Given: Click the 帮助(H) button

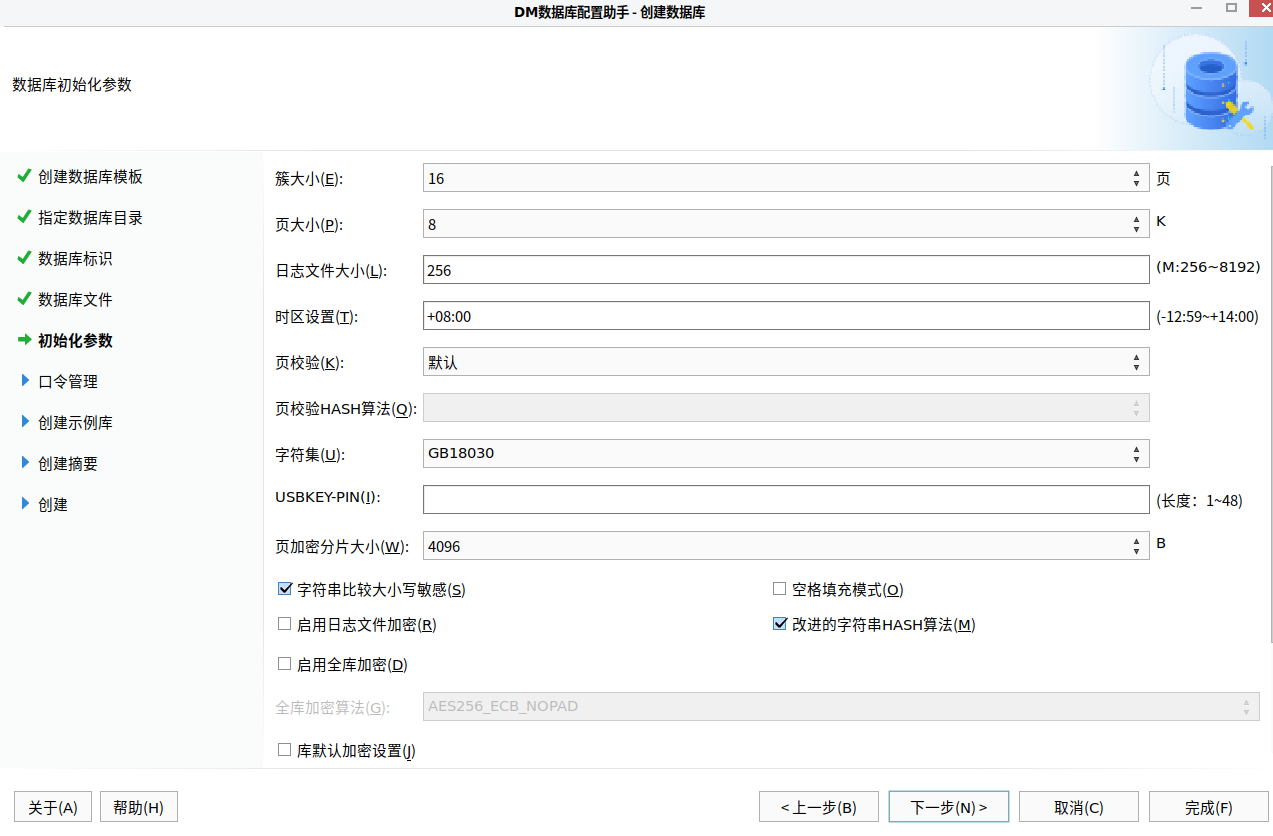Looking at the screenshot, I should click(139, 807).
